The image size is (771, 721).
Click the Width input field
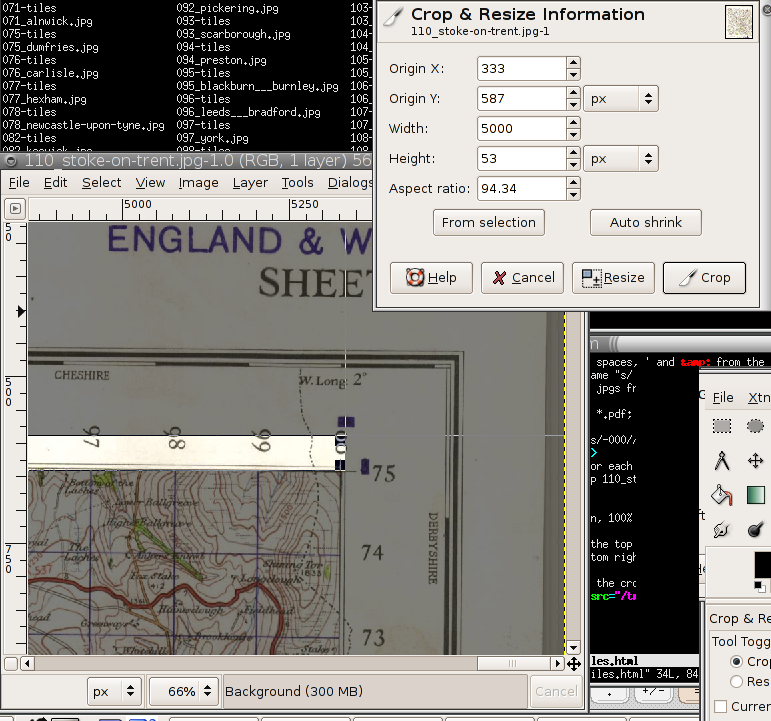tap(521, 128)
